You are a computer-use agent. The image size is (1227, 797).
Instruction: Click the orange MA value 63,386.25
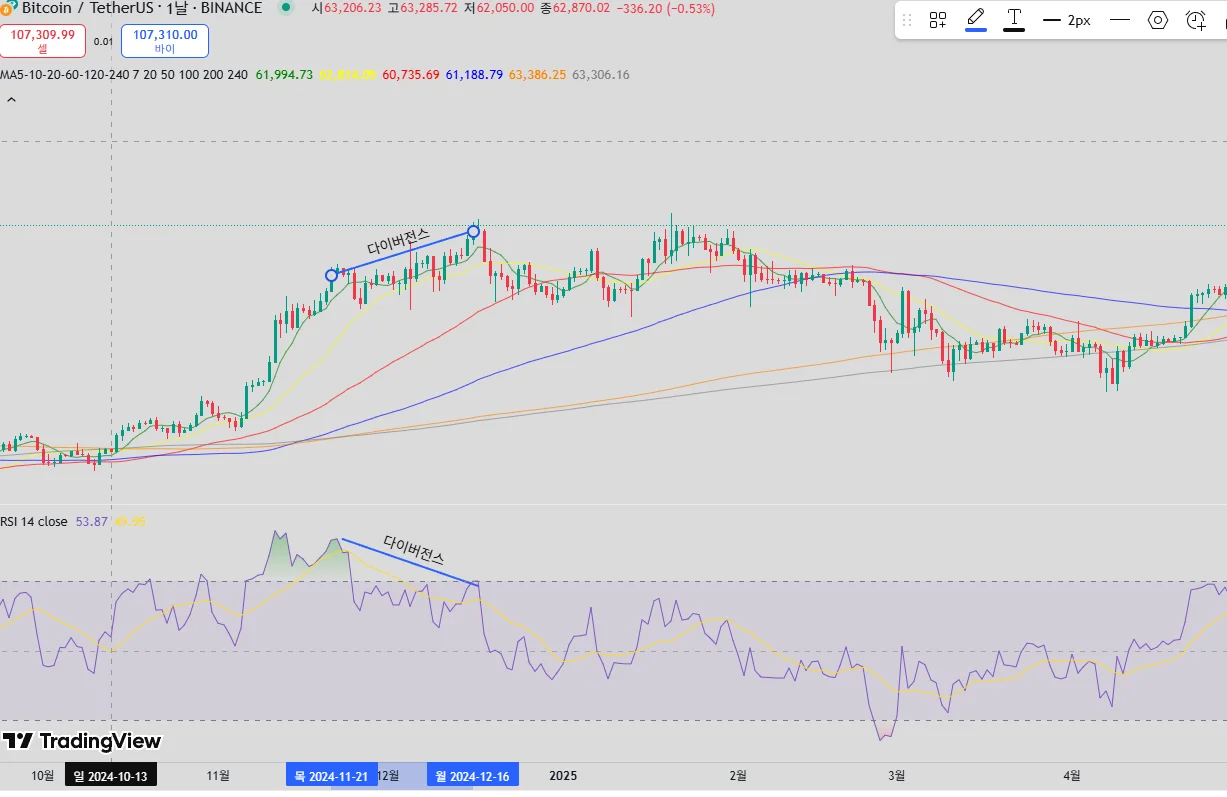537,75
